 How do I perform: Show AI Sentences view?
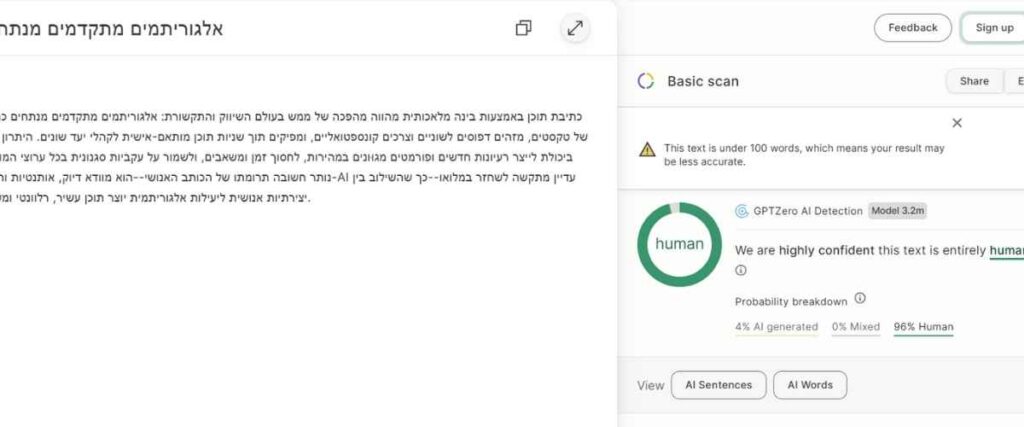click(718, 385)
